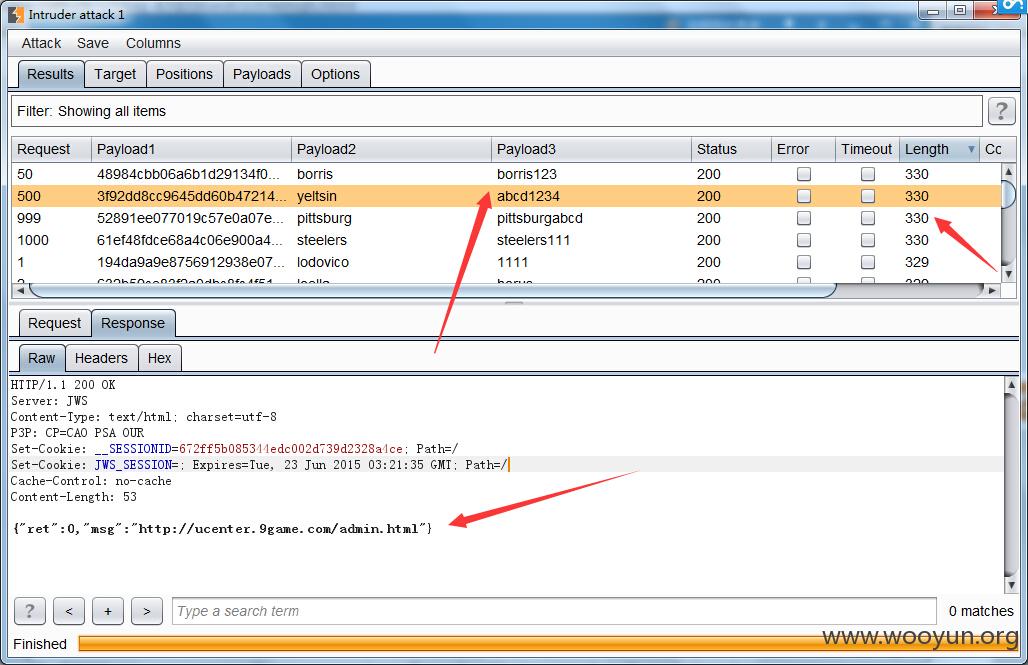Click the Content-Length: 53 header line
This screenshot has height=665, width=1028.
pos(73,497)
